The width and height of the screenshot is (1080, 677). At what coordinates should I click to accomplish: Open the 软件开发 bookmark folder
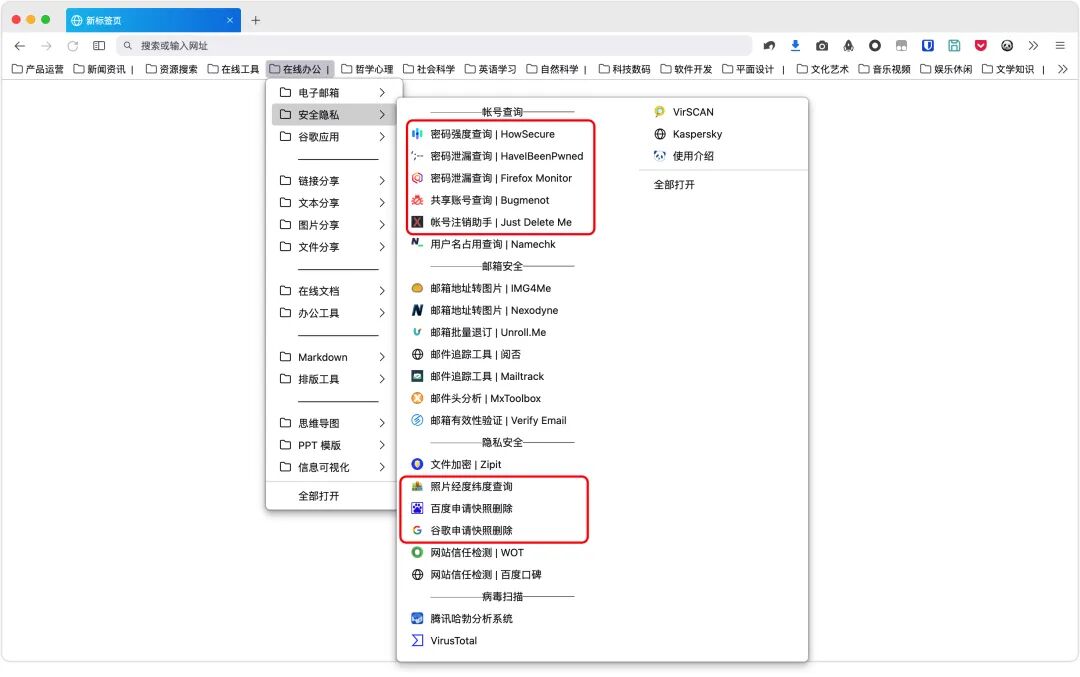coord(686,69)
